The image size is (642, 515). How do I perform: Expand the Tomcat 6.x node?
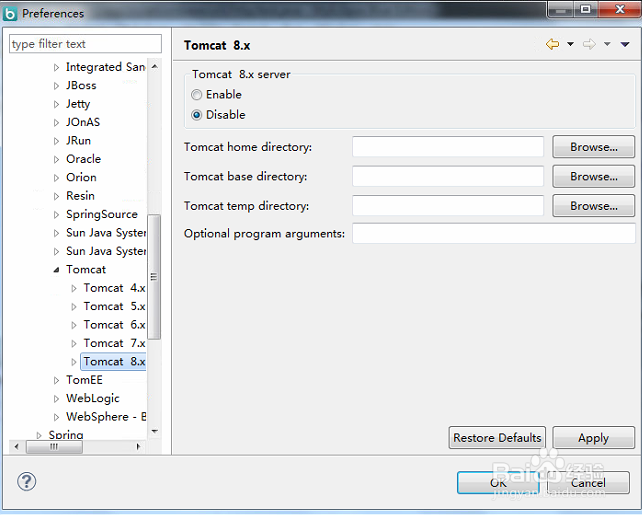click(x=74, y=325)
